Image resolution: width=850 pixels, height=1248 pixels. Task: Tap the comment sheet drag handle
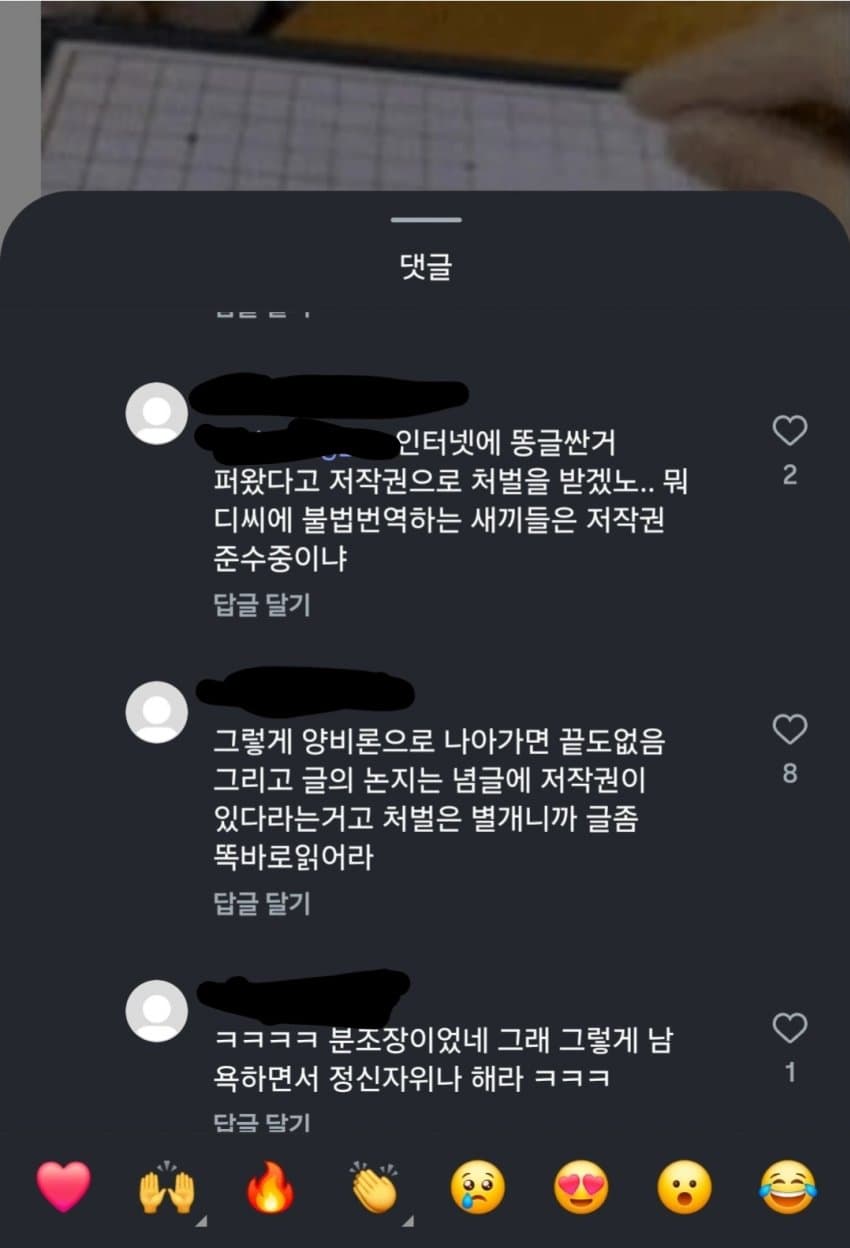(x=426, y=219)
